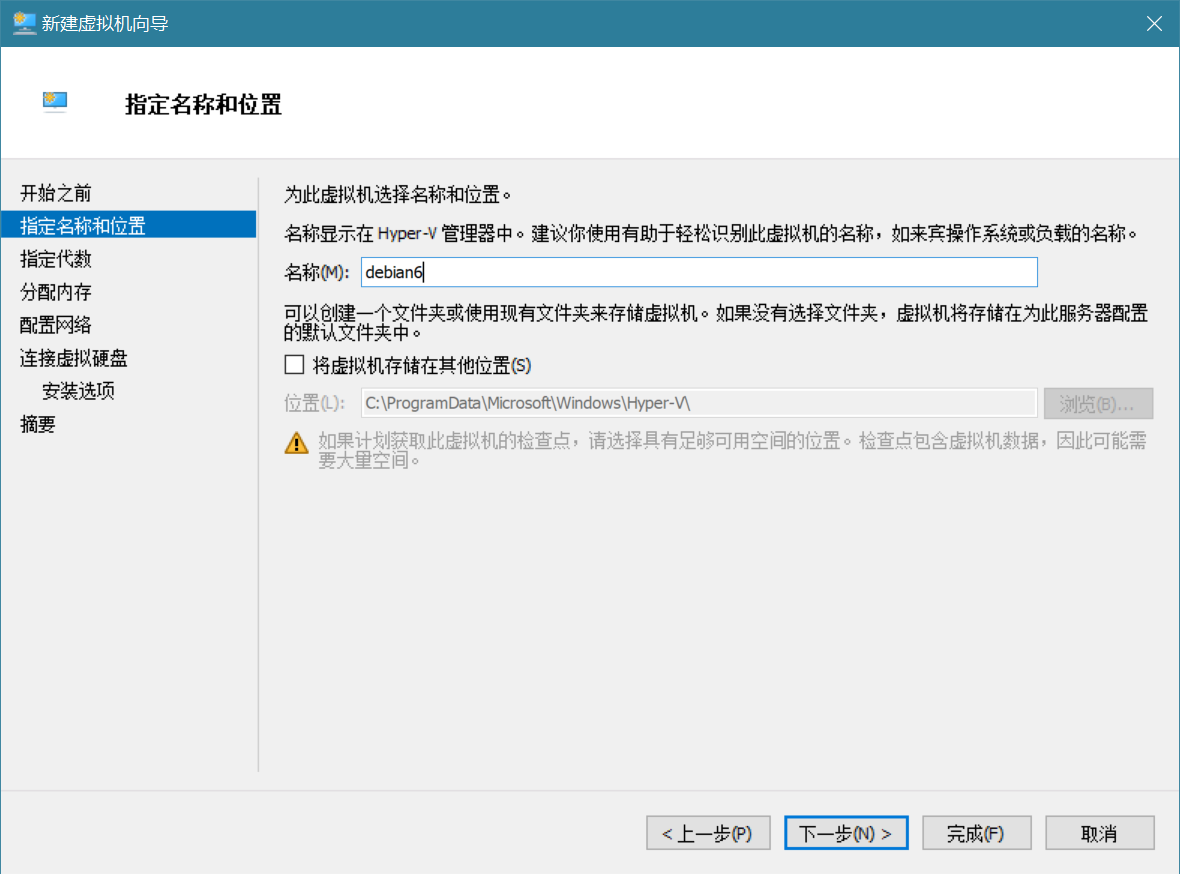Switch to the 配置网络 page
1180x874 pixels.
coord(56,325)
